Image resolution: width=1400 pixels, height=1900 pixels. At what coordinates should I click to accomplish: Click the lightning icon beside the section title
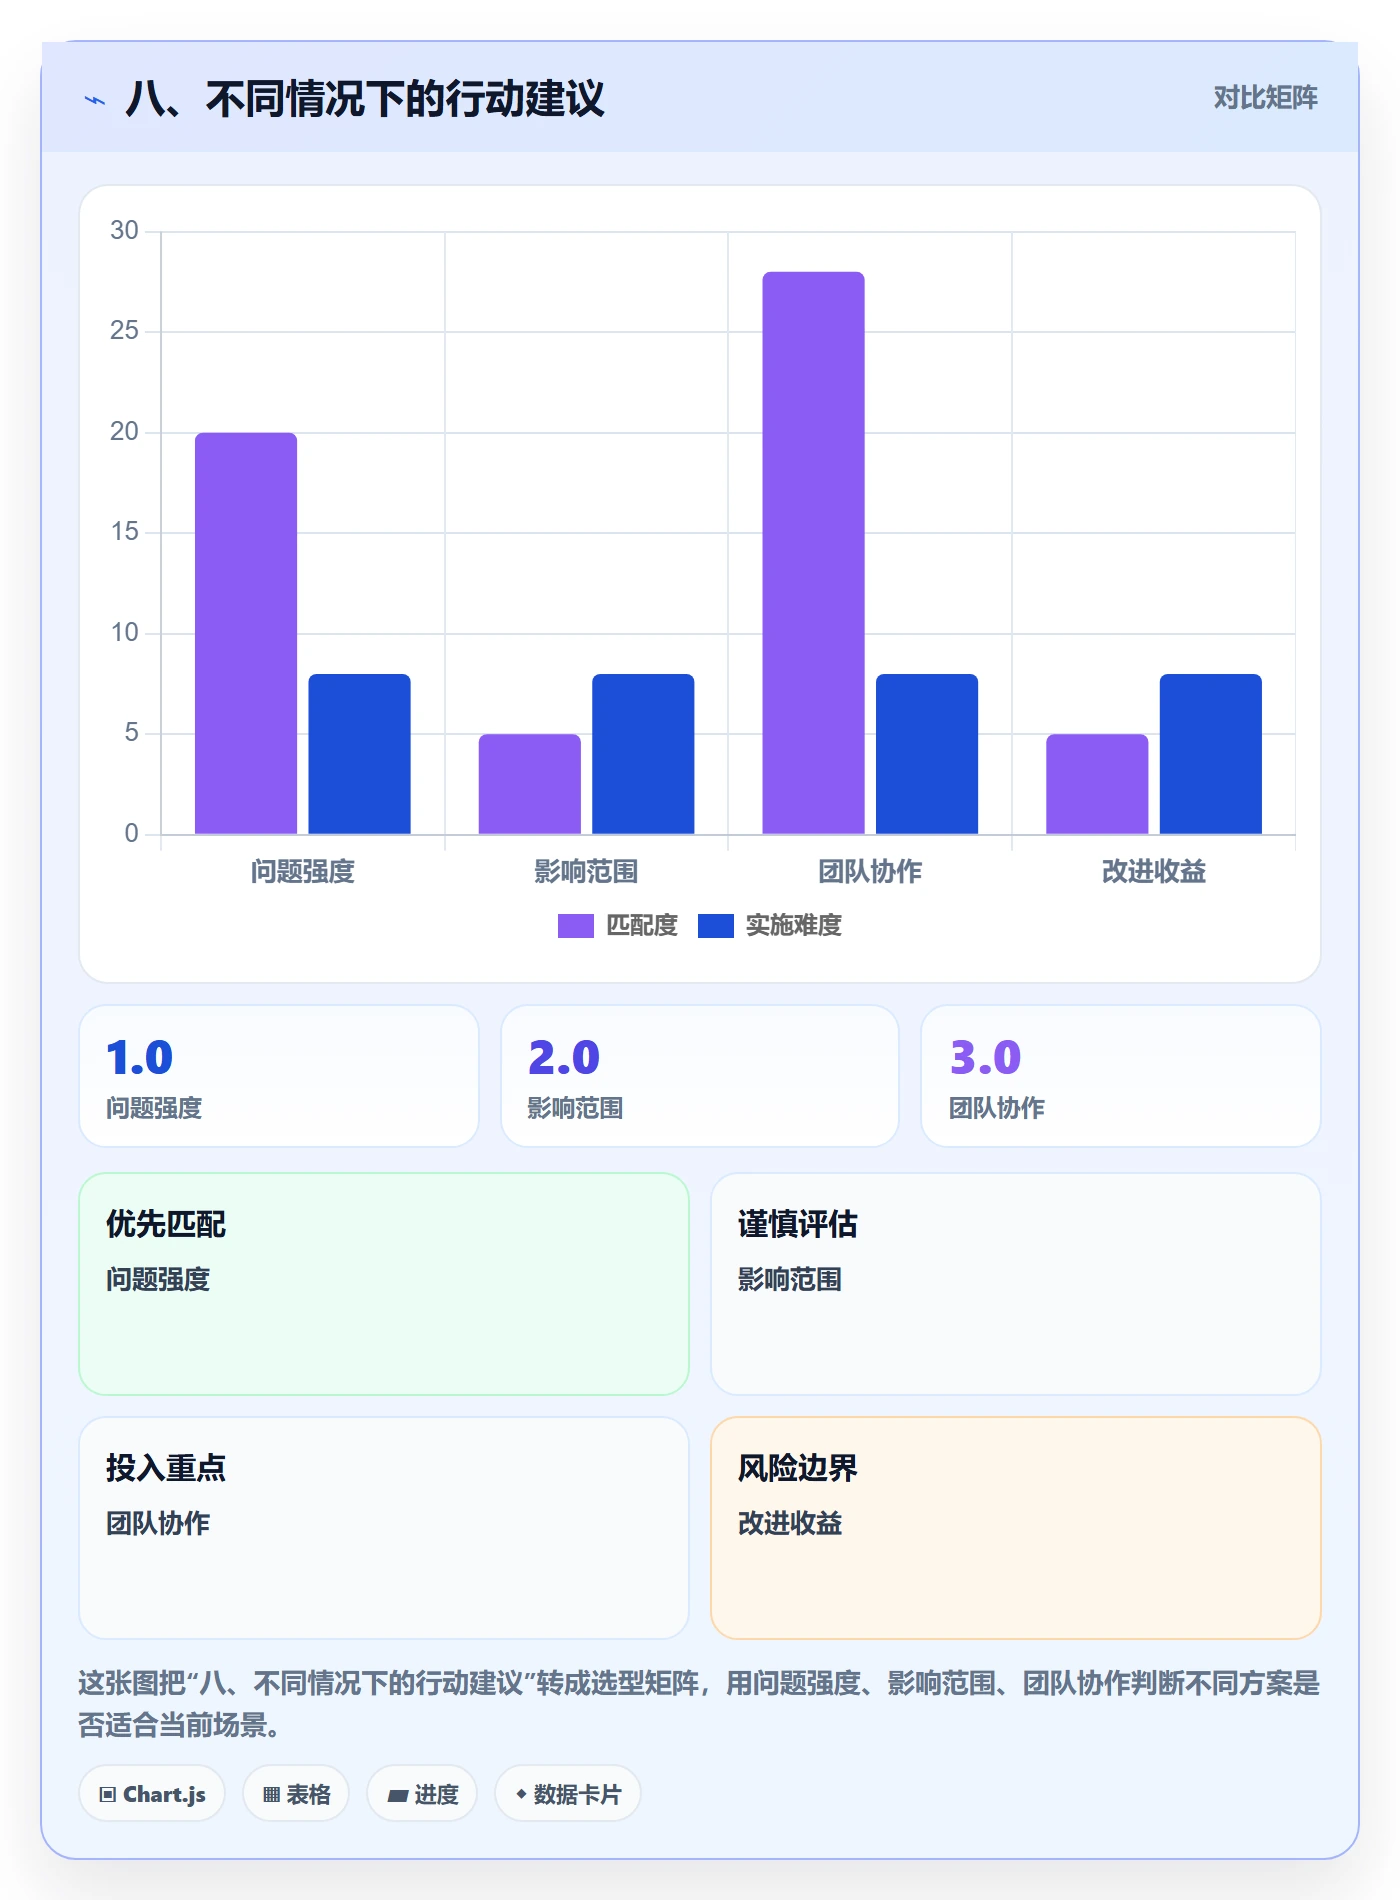tap(95, 100)
